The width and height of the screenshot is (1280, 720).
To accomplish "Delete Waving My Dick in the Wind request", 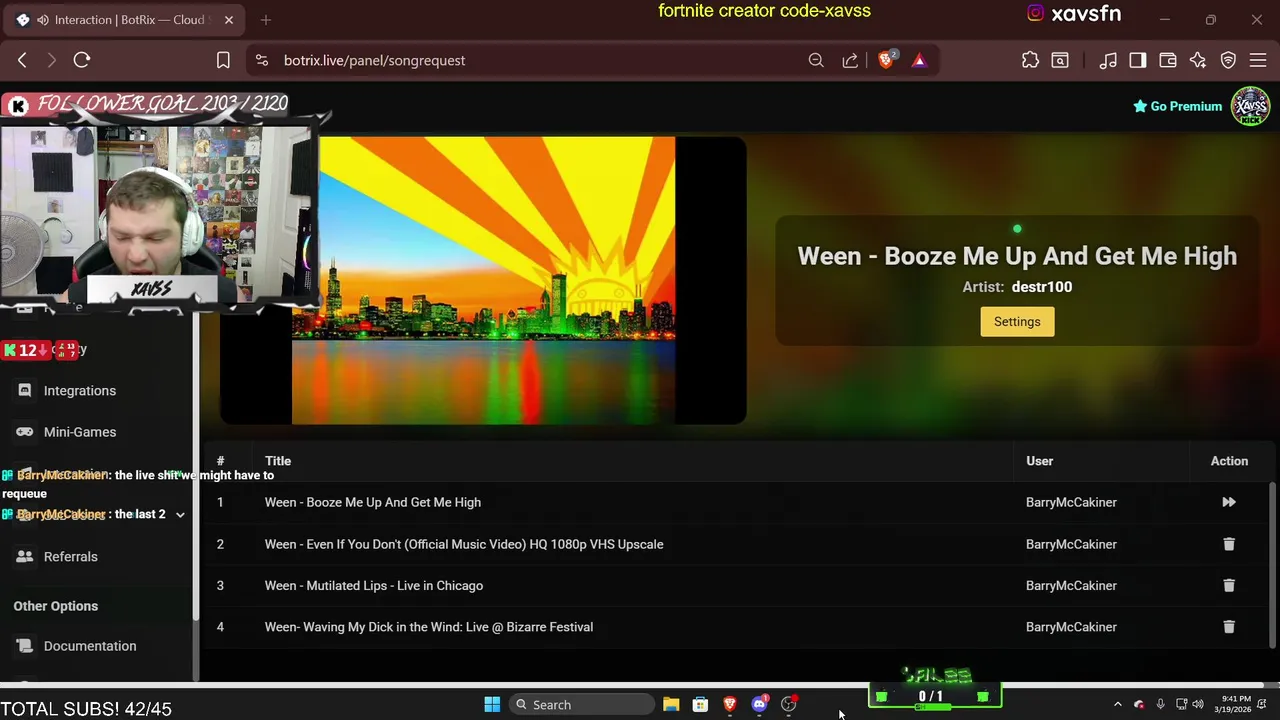I will point(1229,627).
